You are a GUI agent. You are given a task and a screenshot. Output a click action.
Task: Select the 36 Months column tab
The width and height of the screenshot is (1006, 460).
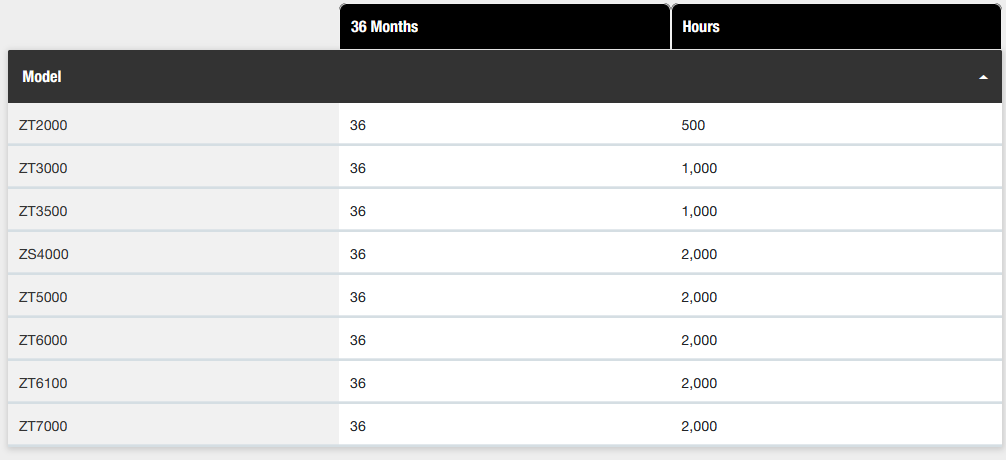[505, 26]
